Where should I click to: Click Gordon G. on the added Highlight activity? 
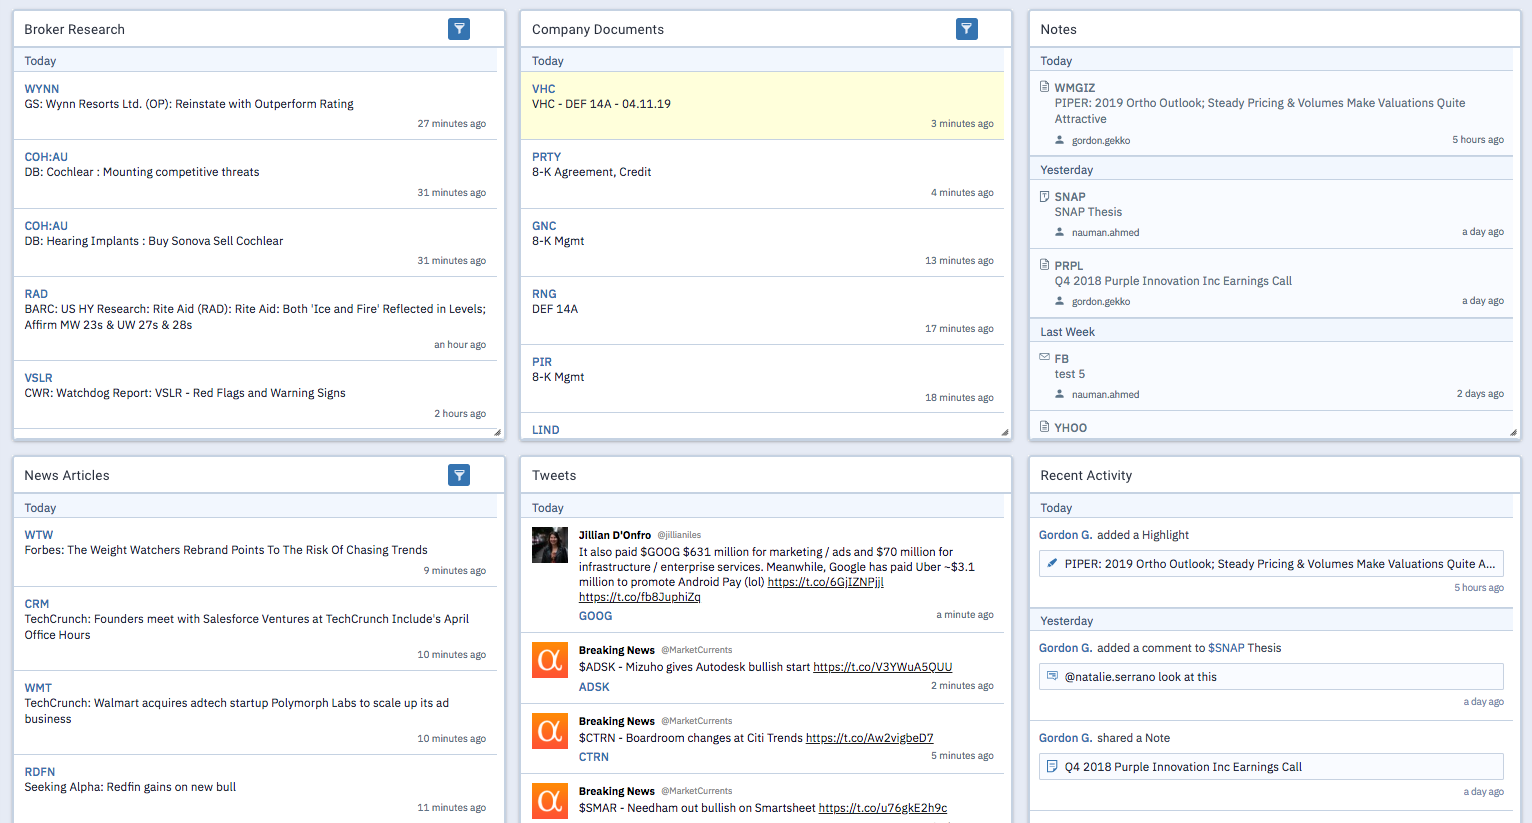coord(1066,535)
